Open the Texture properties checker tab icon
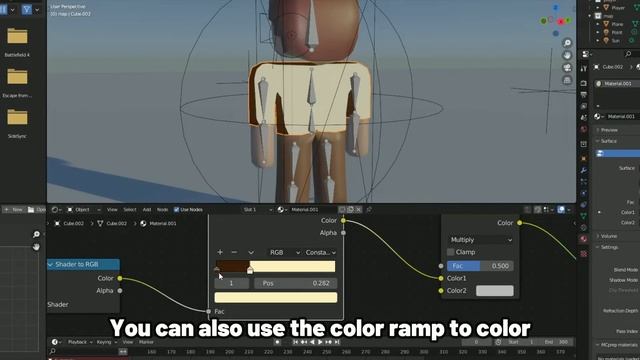The height and width of the screenshot is (360, 640). tap(584, 254)
